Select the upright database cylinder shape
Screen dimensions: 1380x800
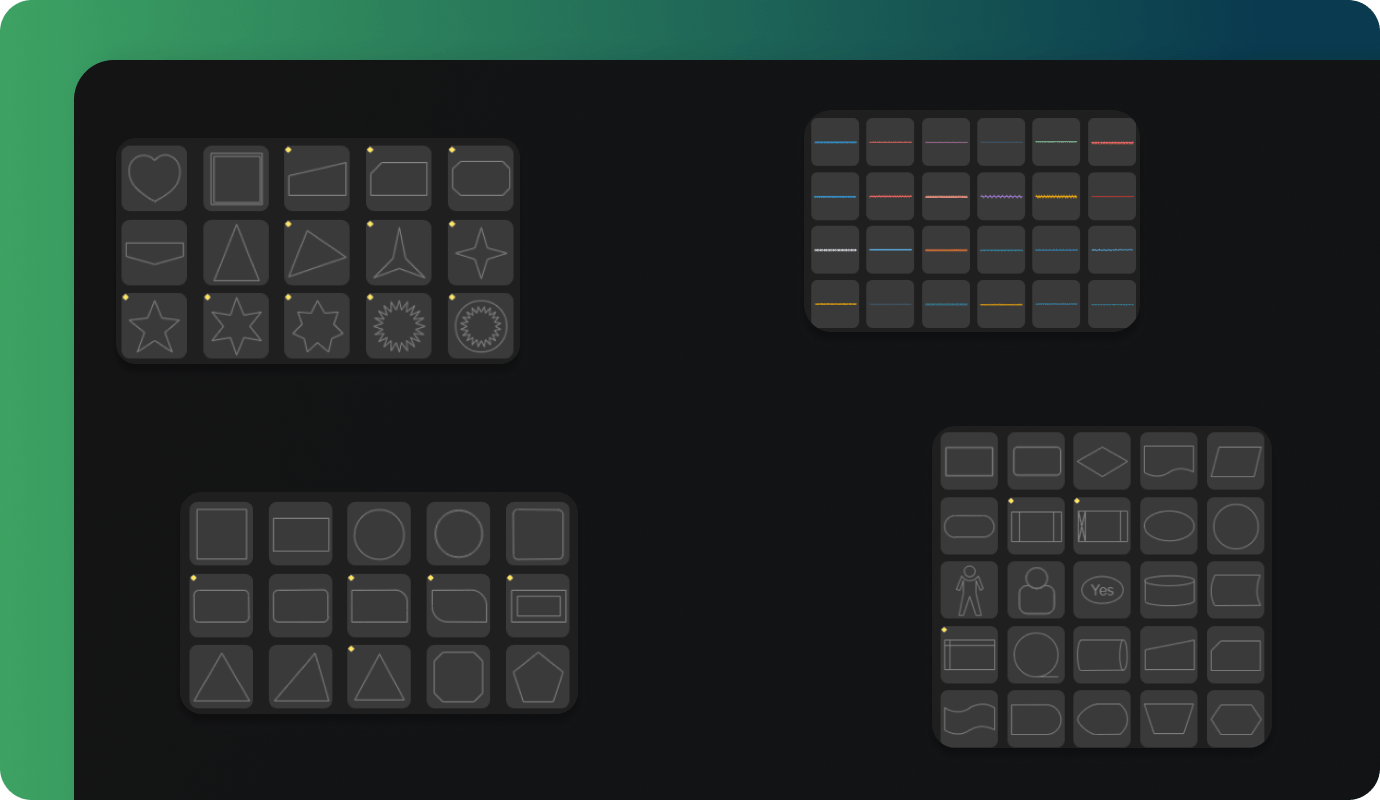click(x=1169, y=590)
